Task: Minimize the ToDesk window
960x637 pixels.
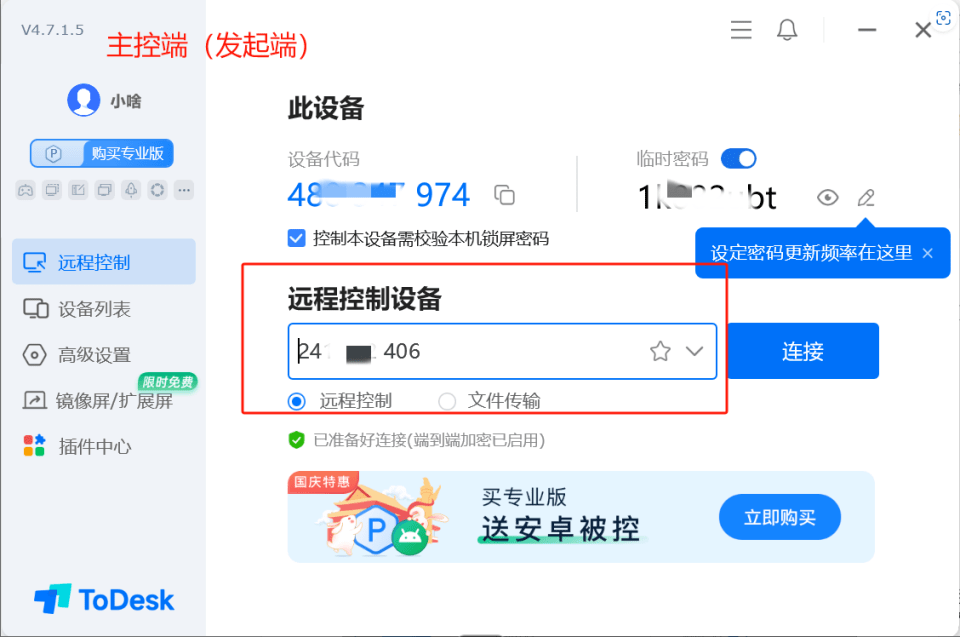Action: pyautogui.click(x=867, y=29)
